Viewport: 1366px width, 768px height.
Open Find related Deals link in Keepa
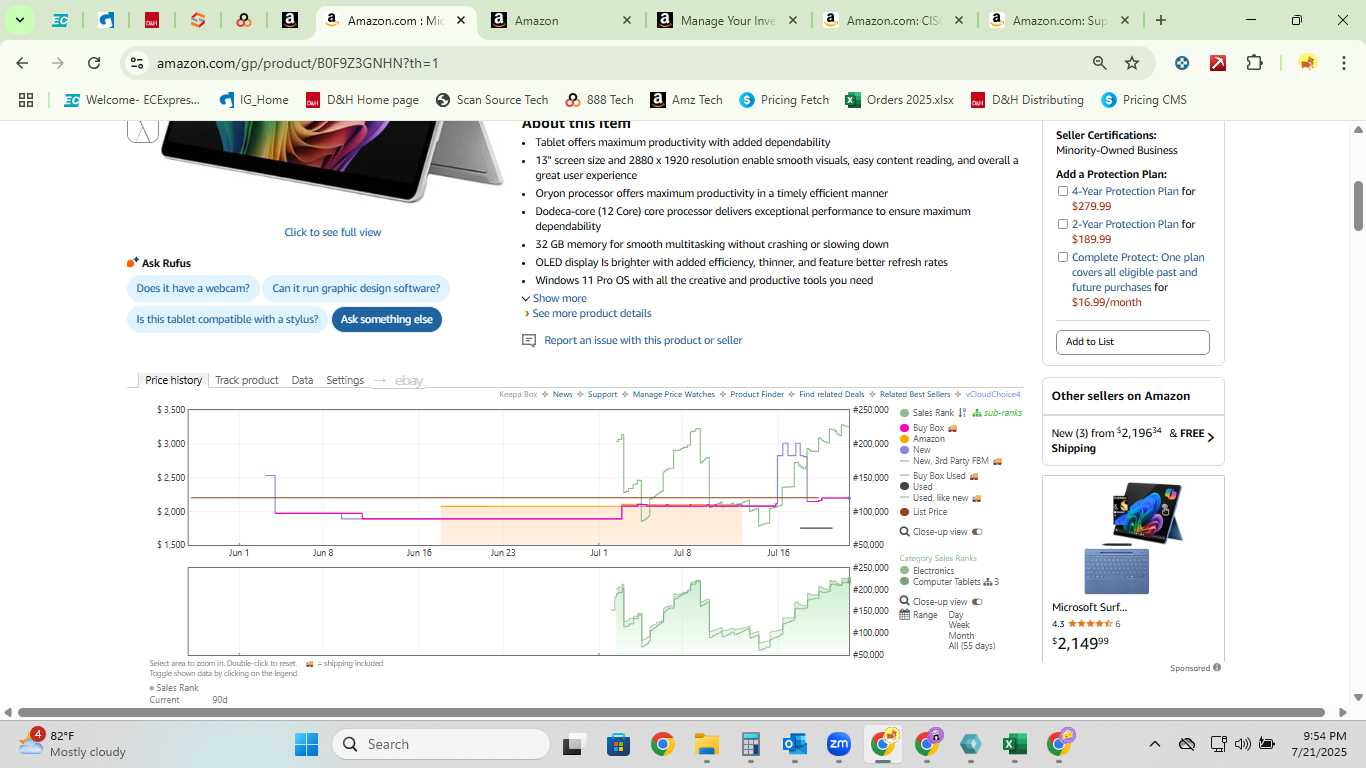832,394
